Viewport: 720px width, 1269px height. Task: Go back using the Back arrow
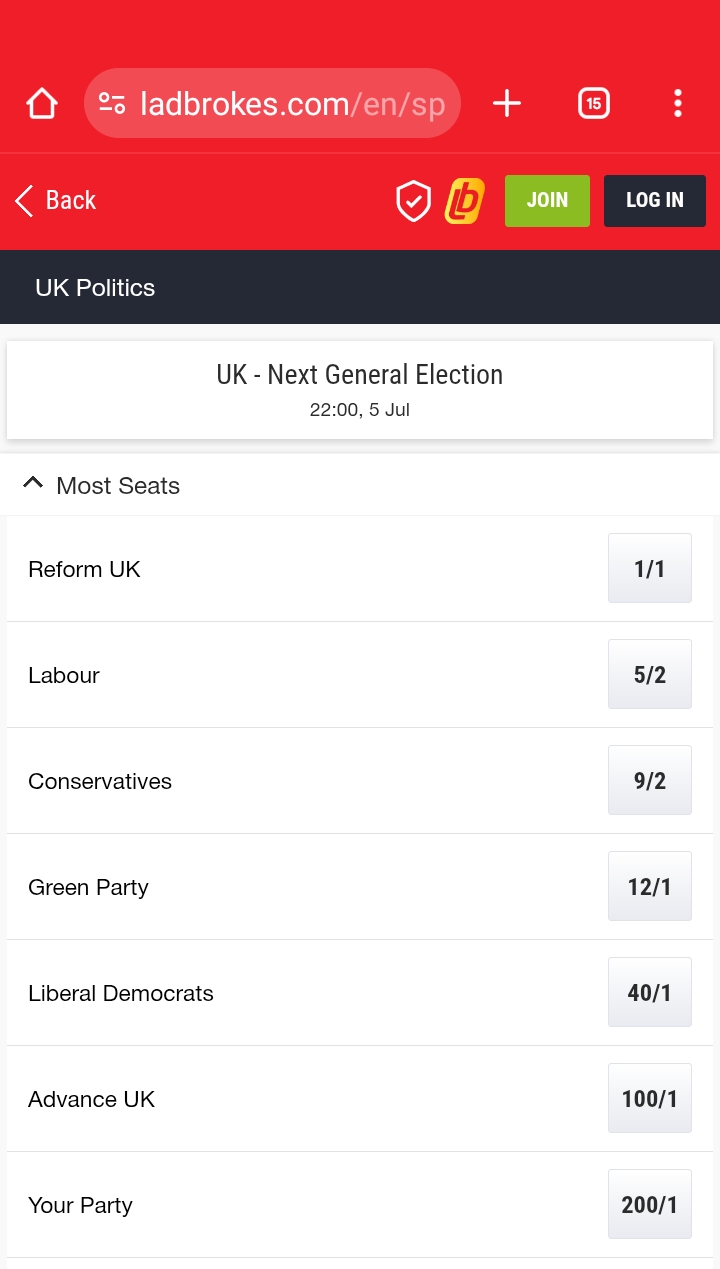[x=56, y=201]
